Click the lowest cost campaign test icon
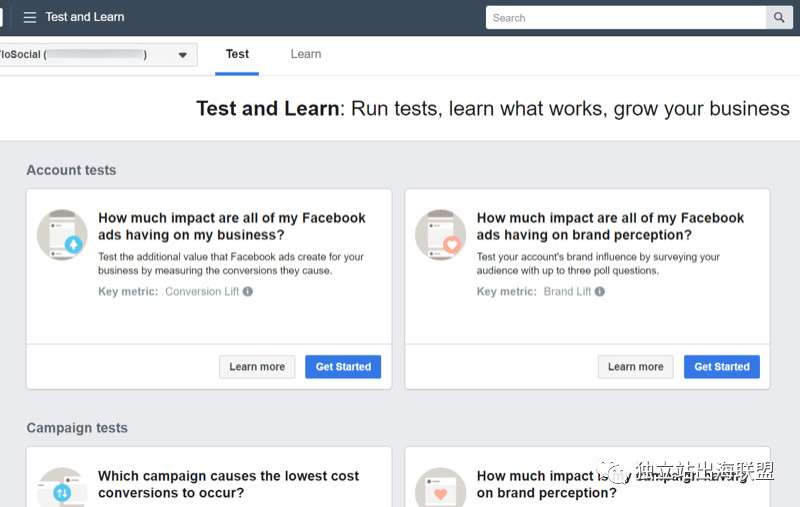The image size is (800, 507). point(62,488)
